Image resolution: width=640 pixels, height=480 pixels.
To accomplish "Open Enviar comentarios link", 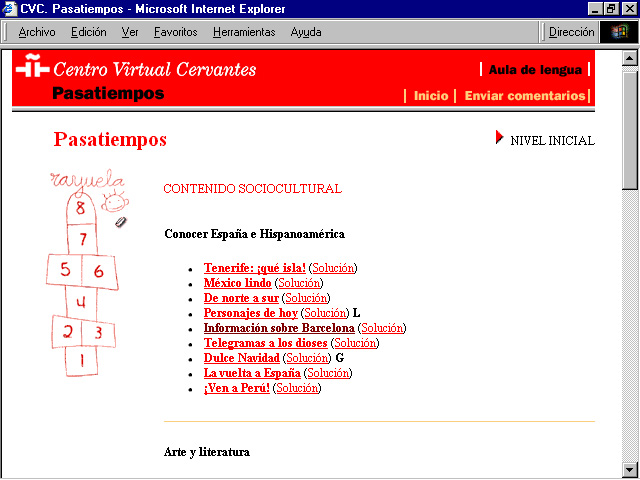I will 525,96.
